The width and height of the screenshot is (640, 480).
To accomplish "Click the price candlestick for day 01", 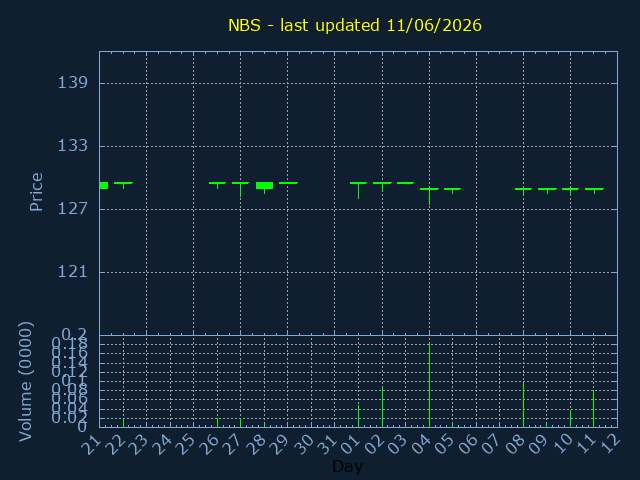I will pyautogui.click(x=358, y=190).
